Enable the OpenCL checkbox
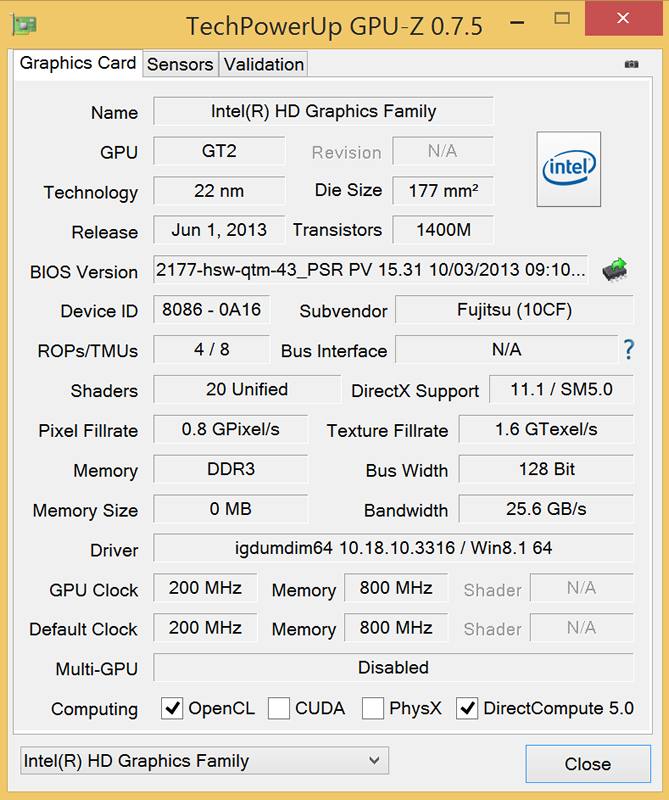The image size is (669, 800). click(172, 708)
